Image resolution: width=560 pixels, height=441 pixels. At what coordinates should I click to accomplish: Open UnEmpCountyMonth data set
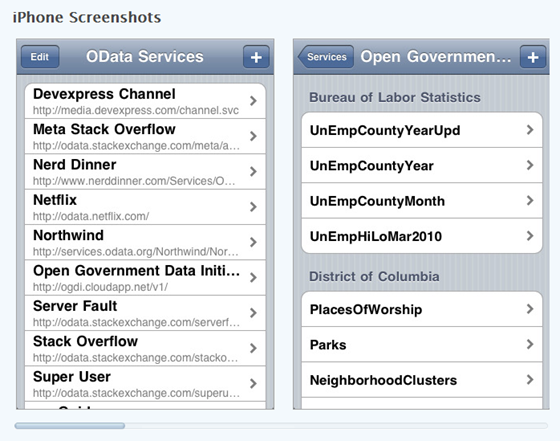click(422, 201)
